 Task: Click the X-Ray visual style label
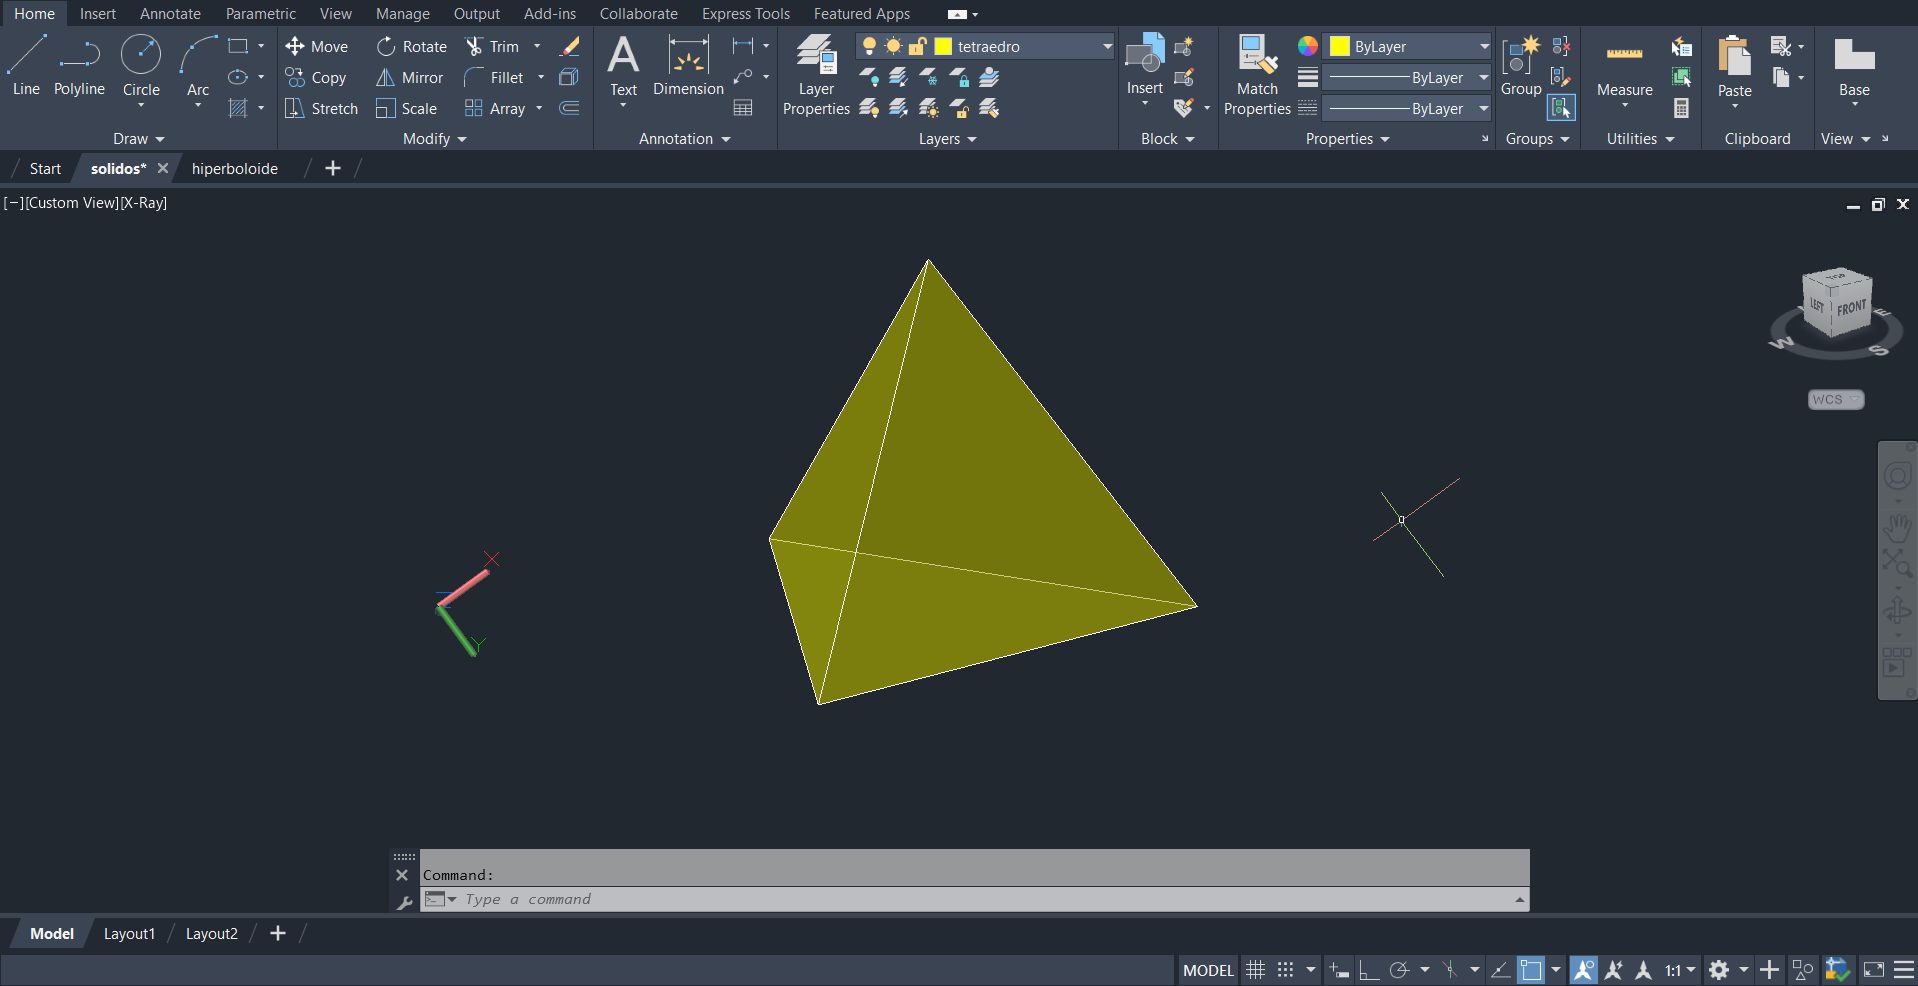(144, 202)
